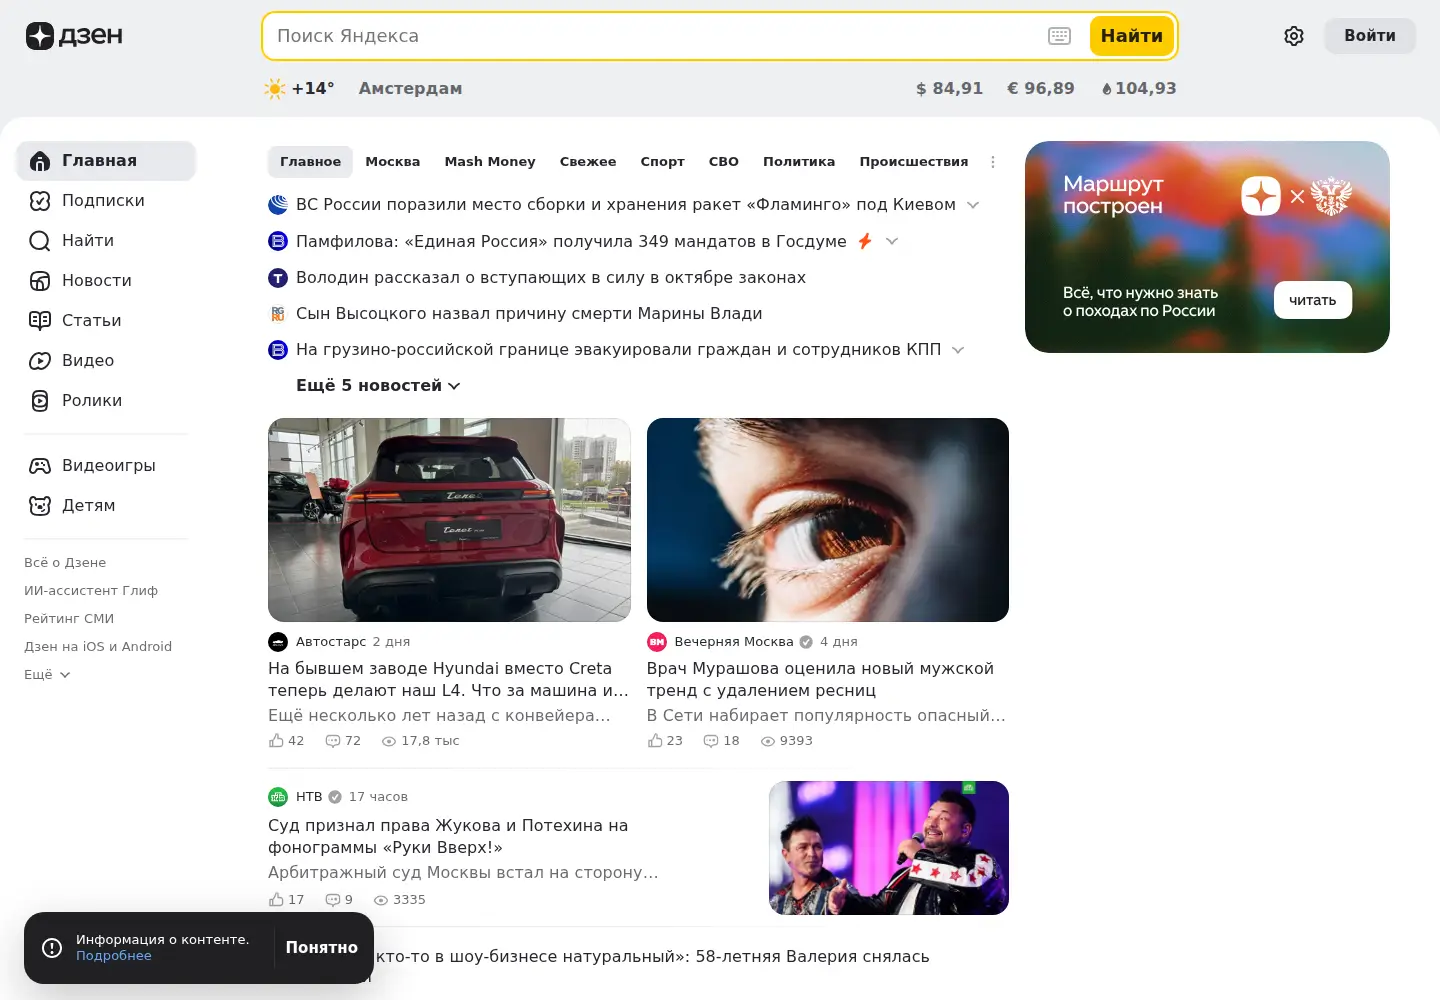1440x1000 pixels.
Task: Open Рейтинг СМИ footer link
Action: point(69,619)
